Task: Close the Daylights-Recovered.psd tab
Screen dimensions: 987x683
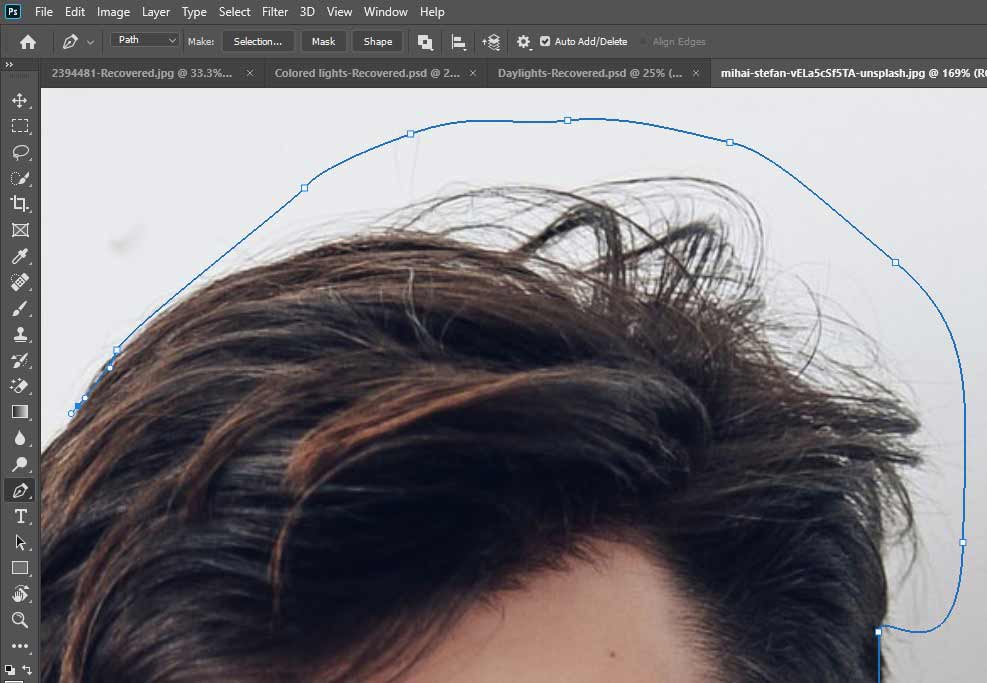Action: pos(696,73)
